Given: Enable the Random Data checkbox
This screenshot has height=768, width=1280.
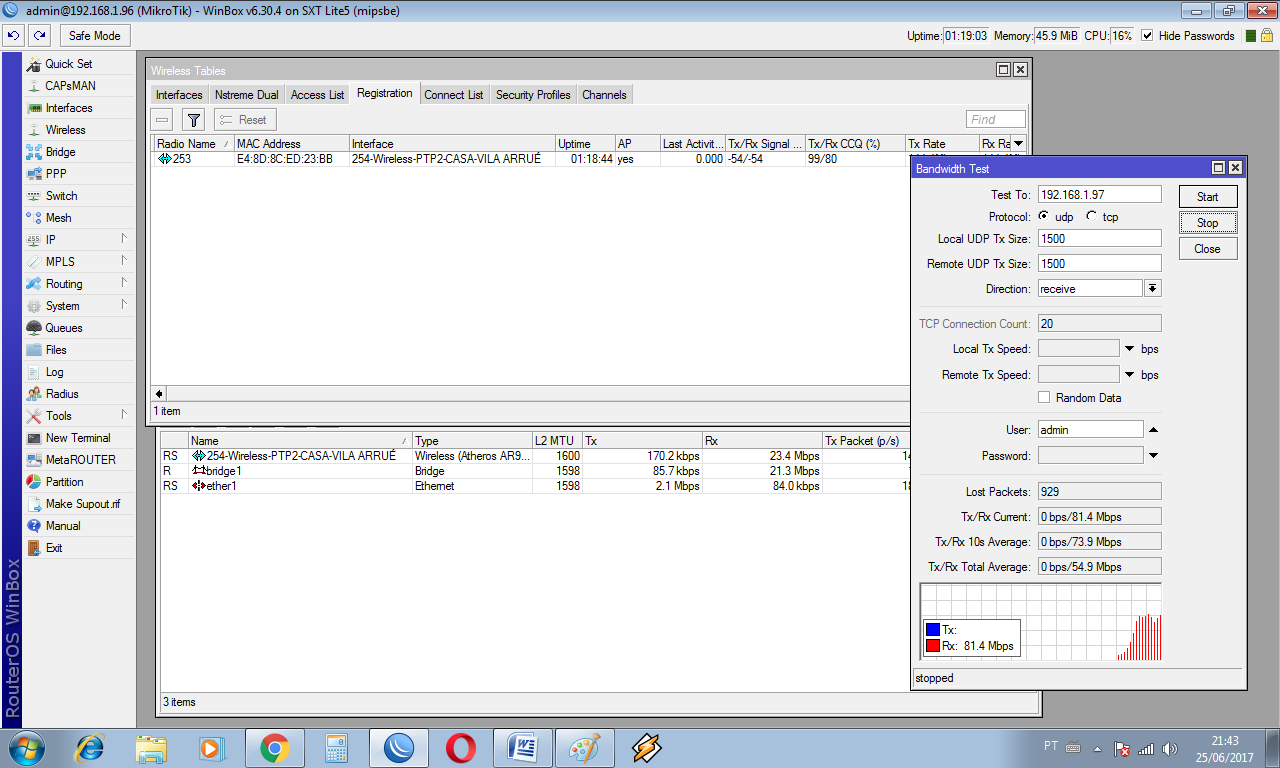Looking at the screenshot, I should click(x=1044, y=397).
